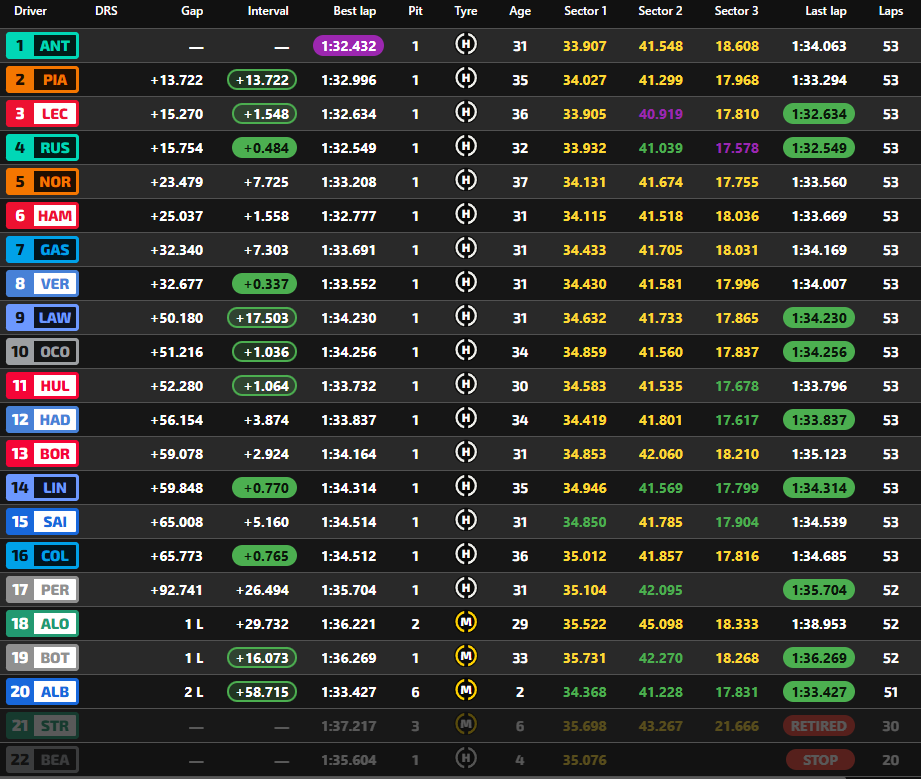This screenshot has height=779, width=921.
Task: Click the Tyre column header
Action: [x=466, y=11]
